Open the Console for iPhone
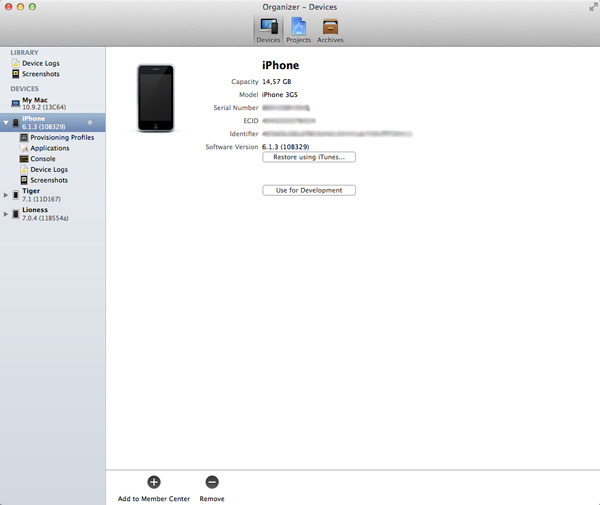 tap(43, 159)
